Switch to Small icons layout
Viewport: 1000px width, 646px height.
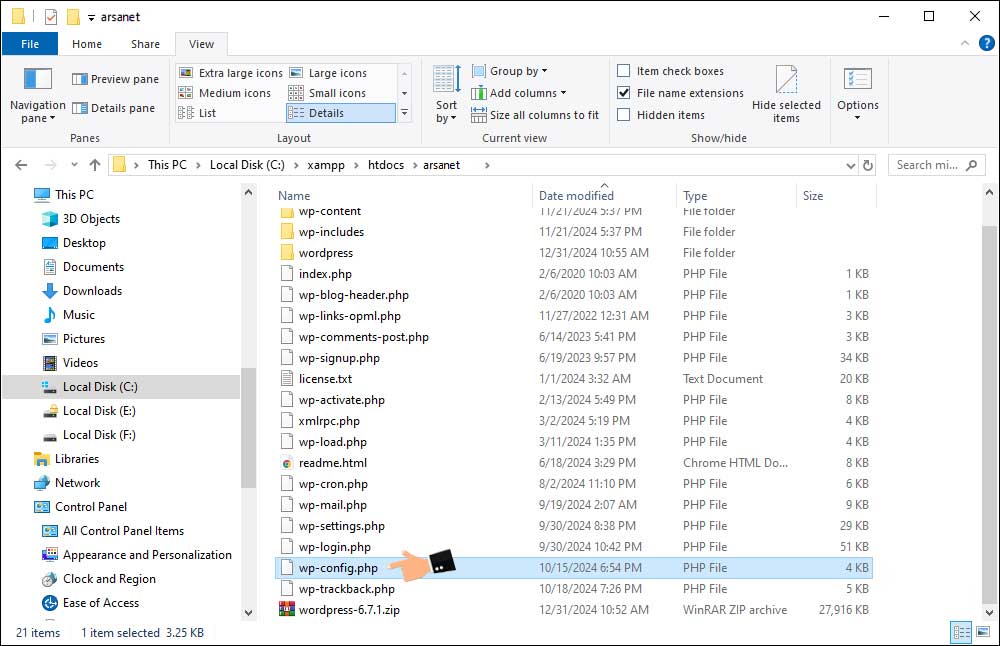(x=327, y=93)
